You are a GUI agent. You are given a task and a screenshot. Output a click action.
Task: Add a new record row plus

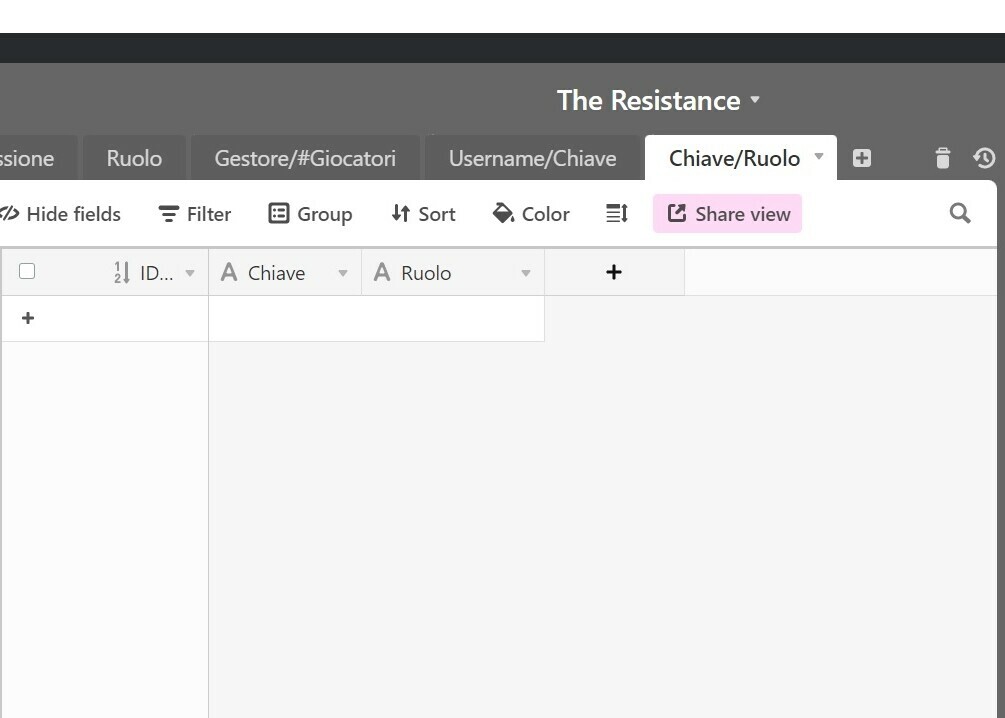pos(28,318)
